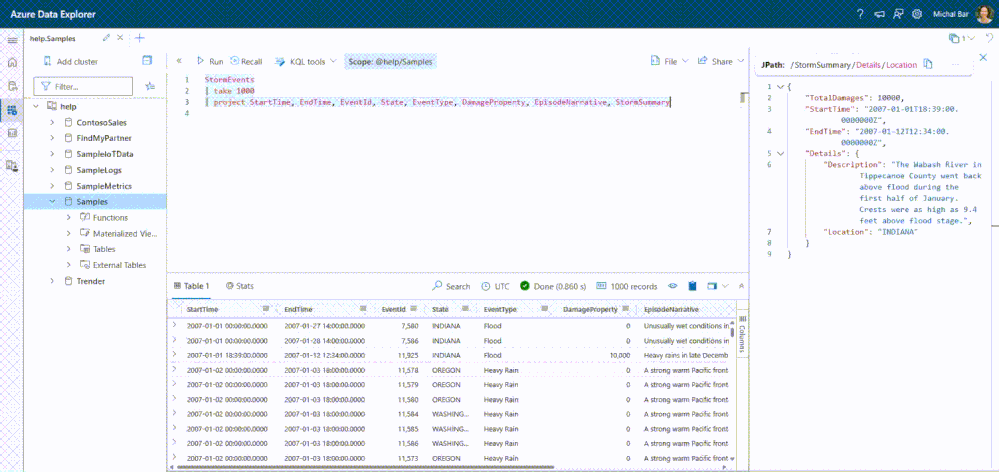999x472 pixels.
Task: Select the Samples database in tree
Action: pyautogui.click(x=96, y=202)
